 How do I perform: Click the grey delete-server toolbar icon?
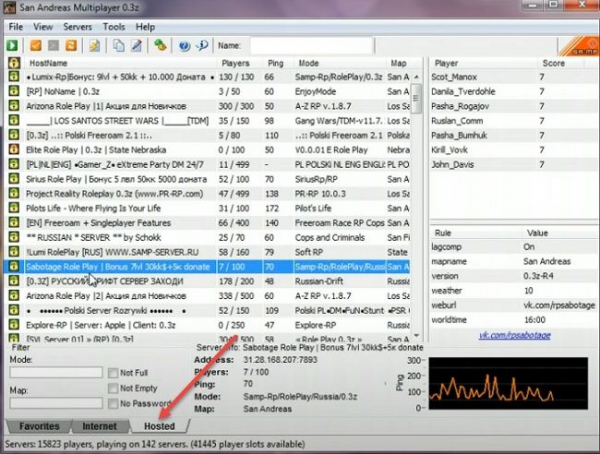(x=54, y=46)
